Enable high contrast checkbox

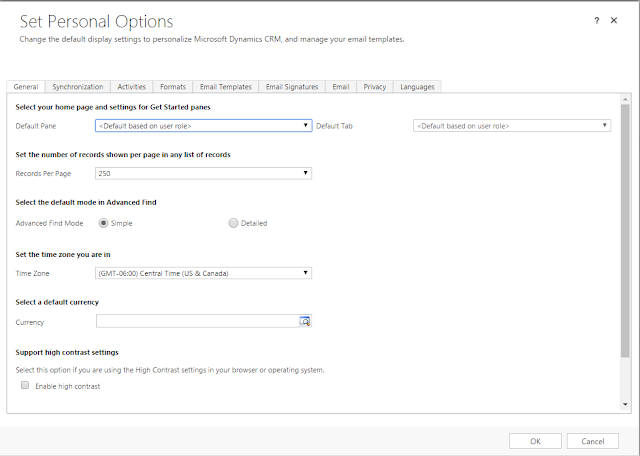25,385
